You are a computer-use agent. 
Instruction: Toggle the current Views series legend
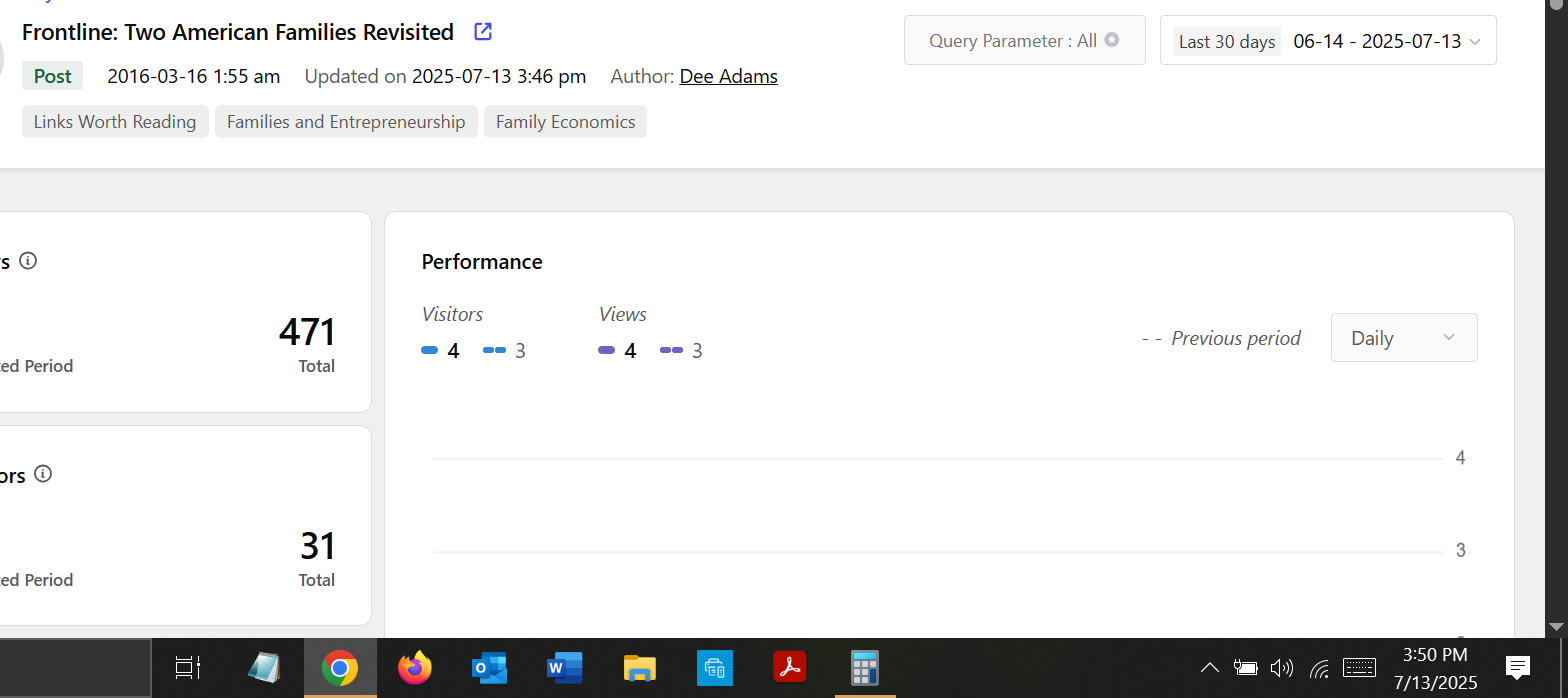616,351
